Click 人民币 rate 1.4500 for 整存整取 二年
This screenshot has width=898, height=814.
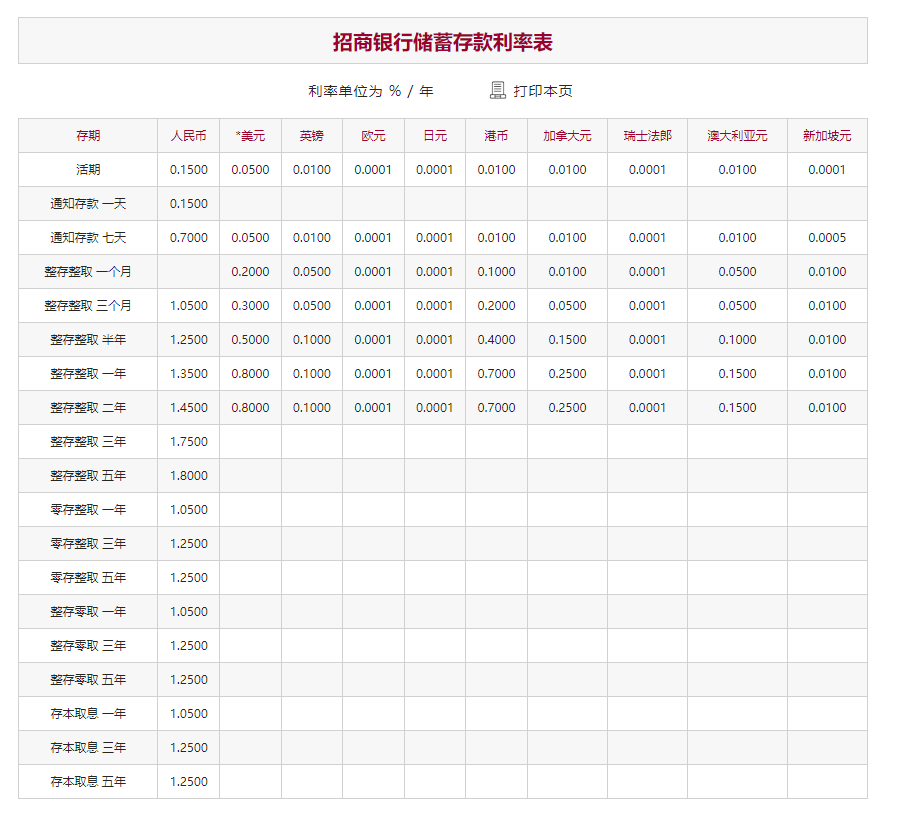pos(188,407)
